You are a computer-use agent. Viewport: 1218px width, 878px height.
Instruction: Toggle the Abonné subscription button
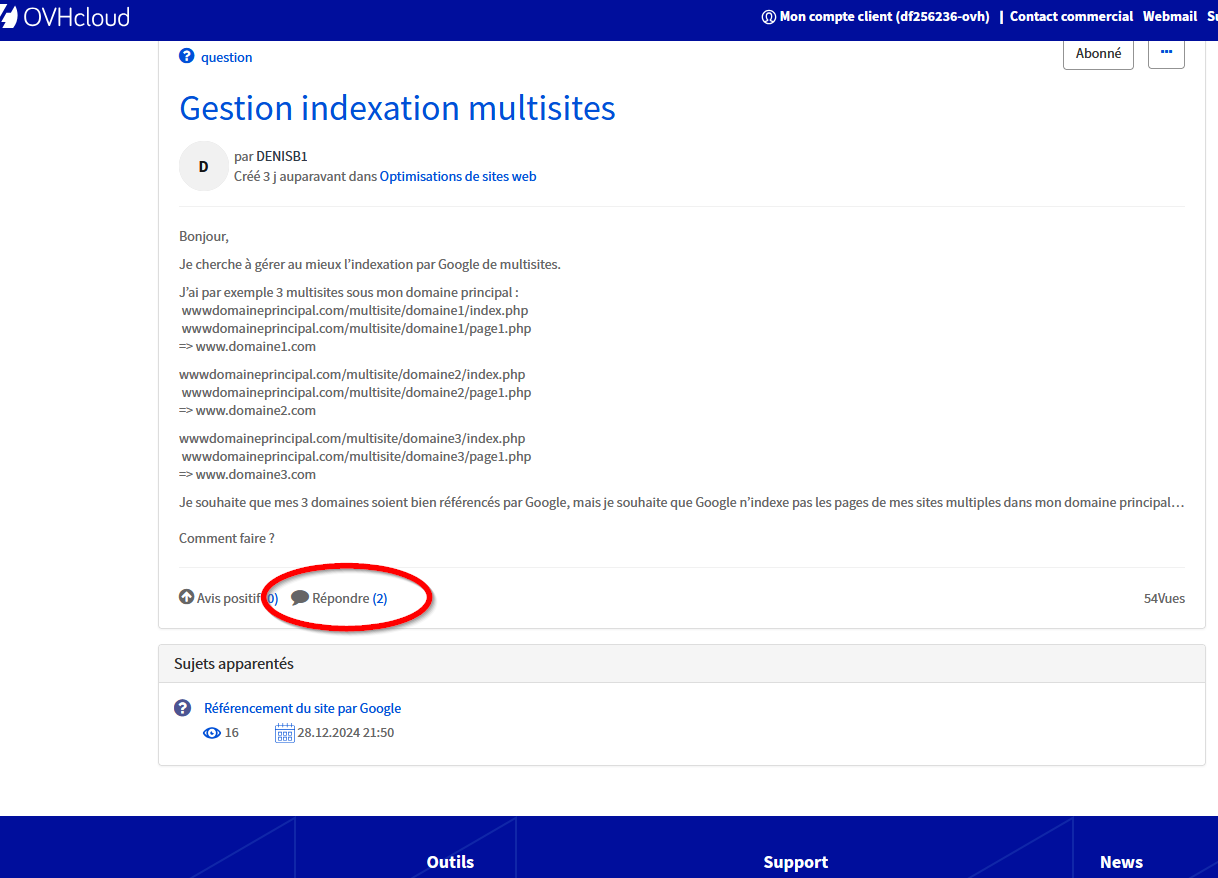1098,54
